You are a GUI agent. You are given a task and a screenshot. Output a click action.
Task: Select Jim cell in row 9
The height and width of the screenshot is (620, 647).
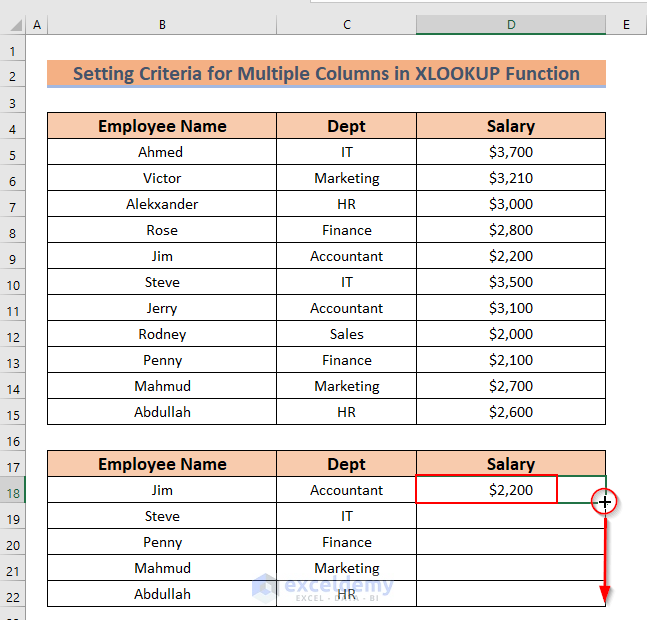coord(162,256)
